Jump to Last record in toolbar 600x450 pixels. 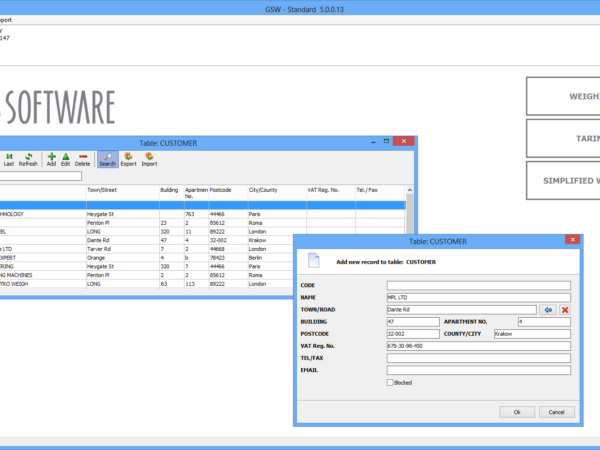pyautogui.click(x=9, y=159)
